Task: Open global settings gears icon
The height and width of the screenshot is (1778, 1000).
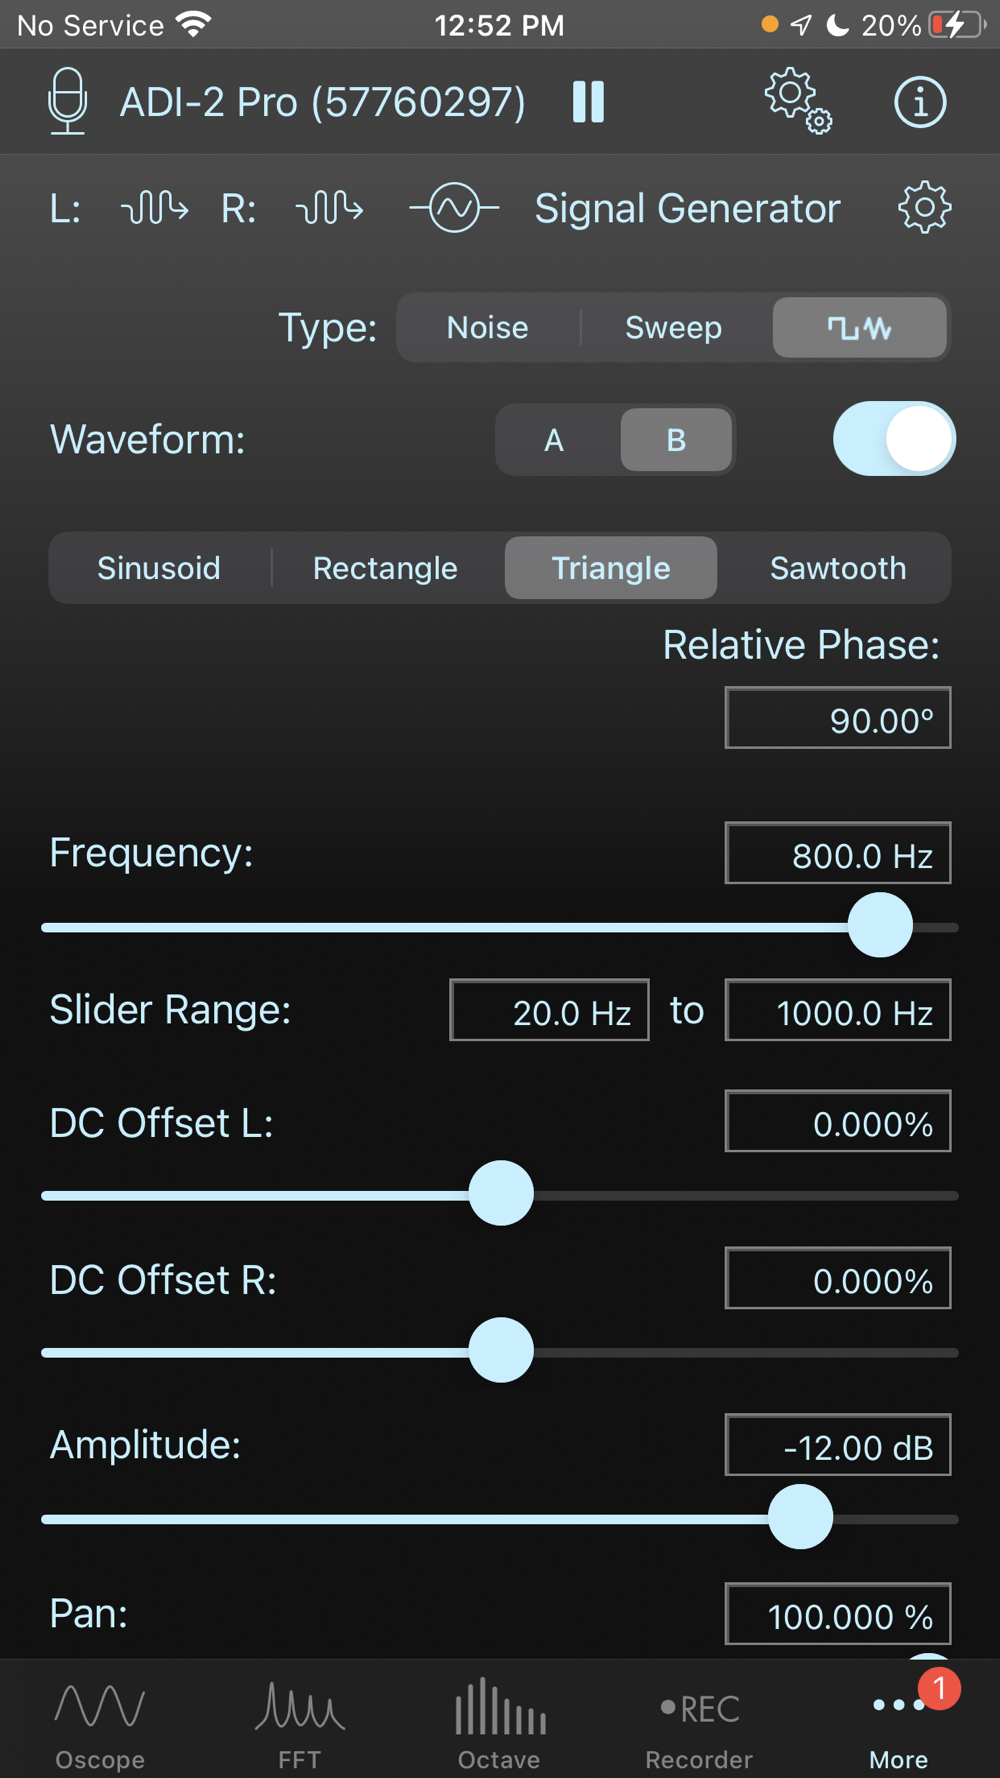Action: click(797, 101)
